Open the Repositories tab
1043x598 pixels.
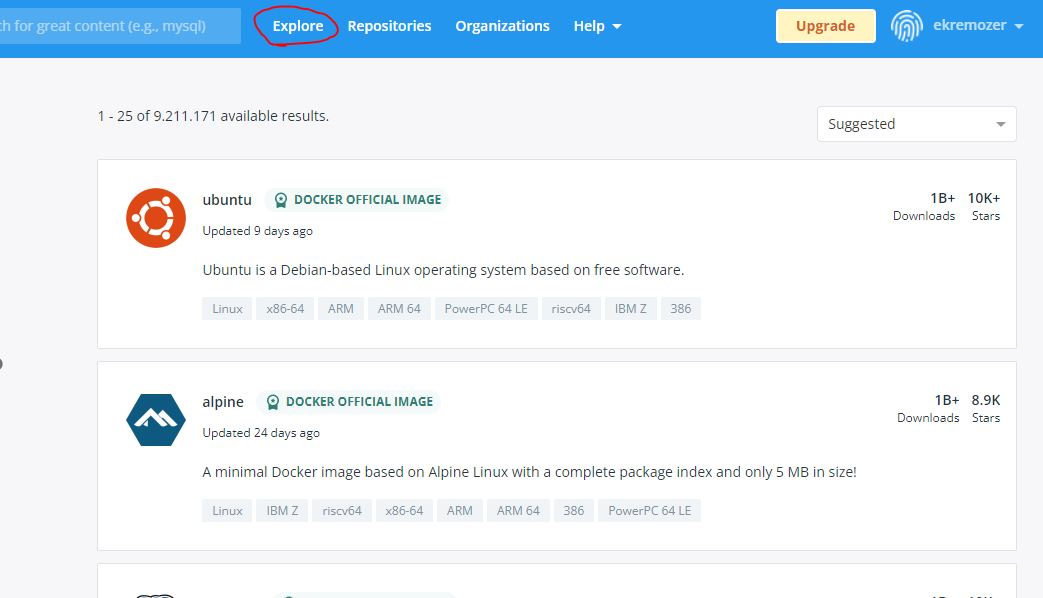coord(389,26)
